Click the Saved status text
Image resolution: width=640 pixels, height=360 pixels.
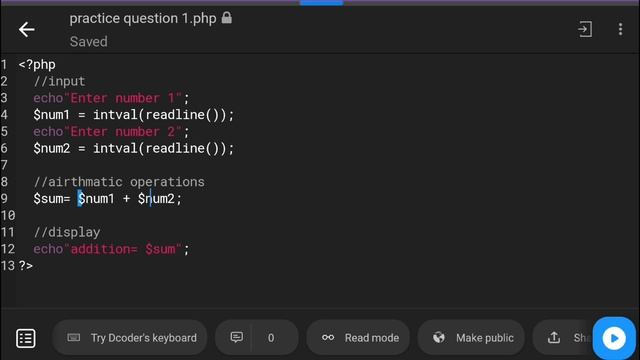pos(89,42)
